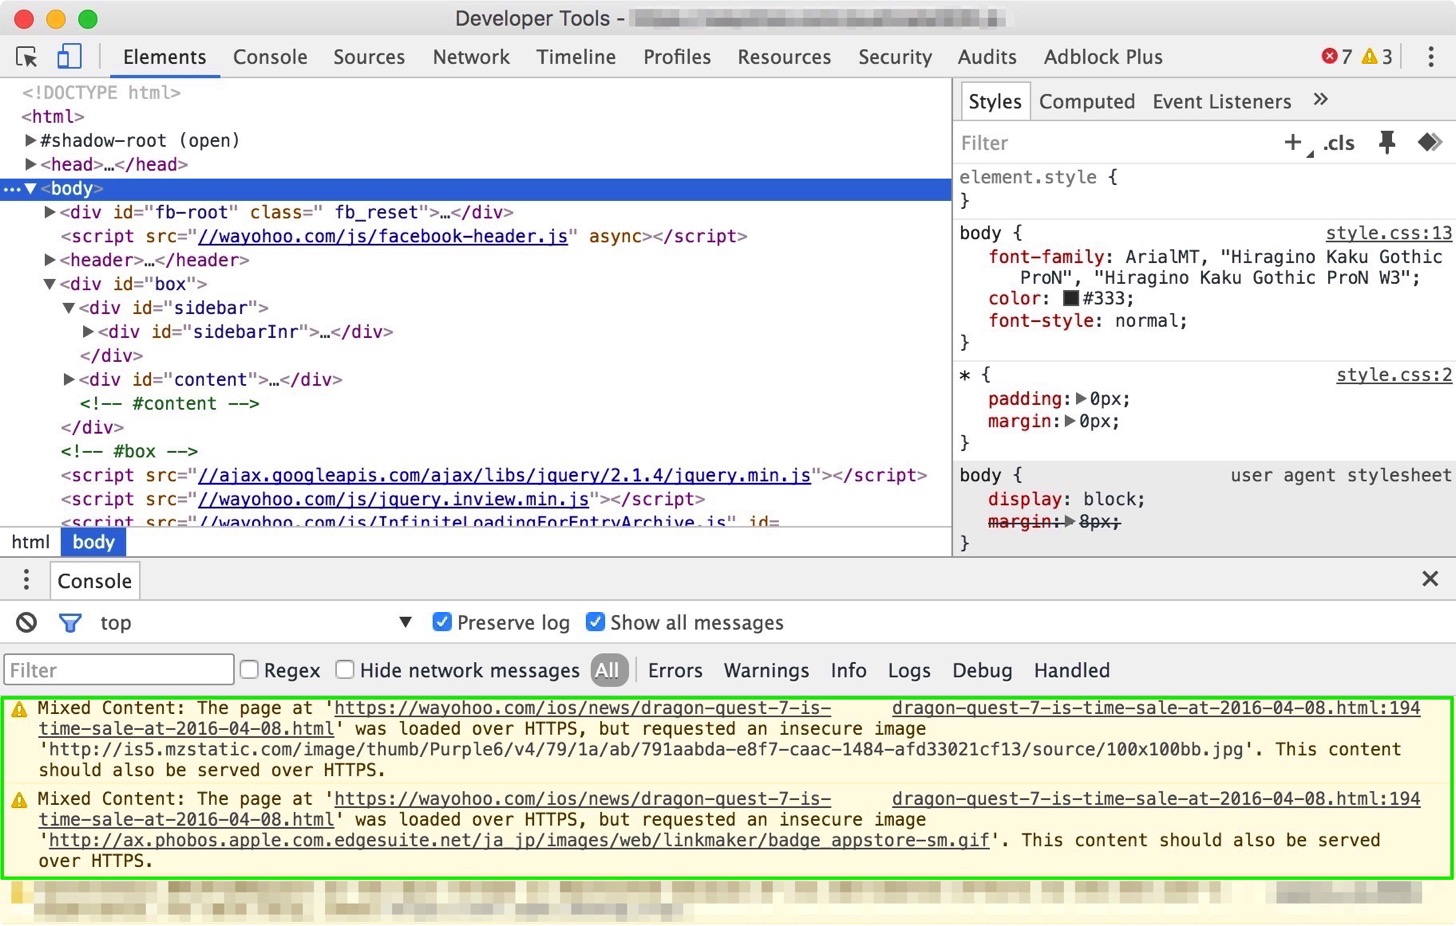Viewport: 1456px width, 926px height.
Task: Open the Profiles tab
Action: [677, 57]
